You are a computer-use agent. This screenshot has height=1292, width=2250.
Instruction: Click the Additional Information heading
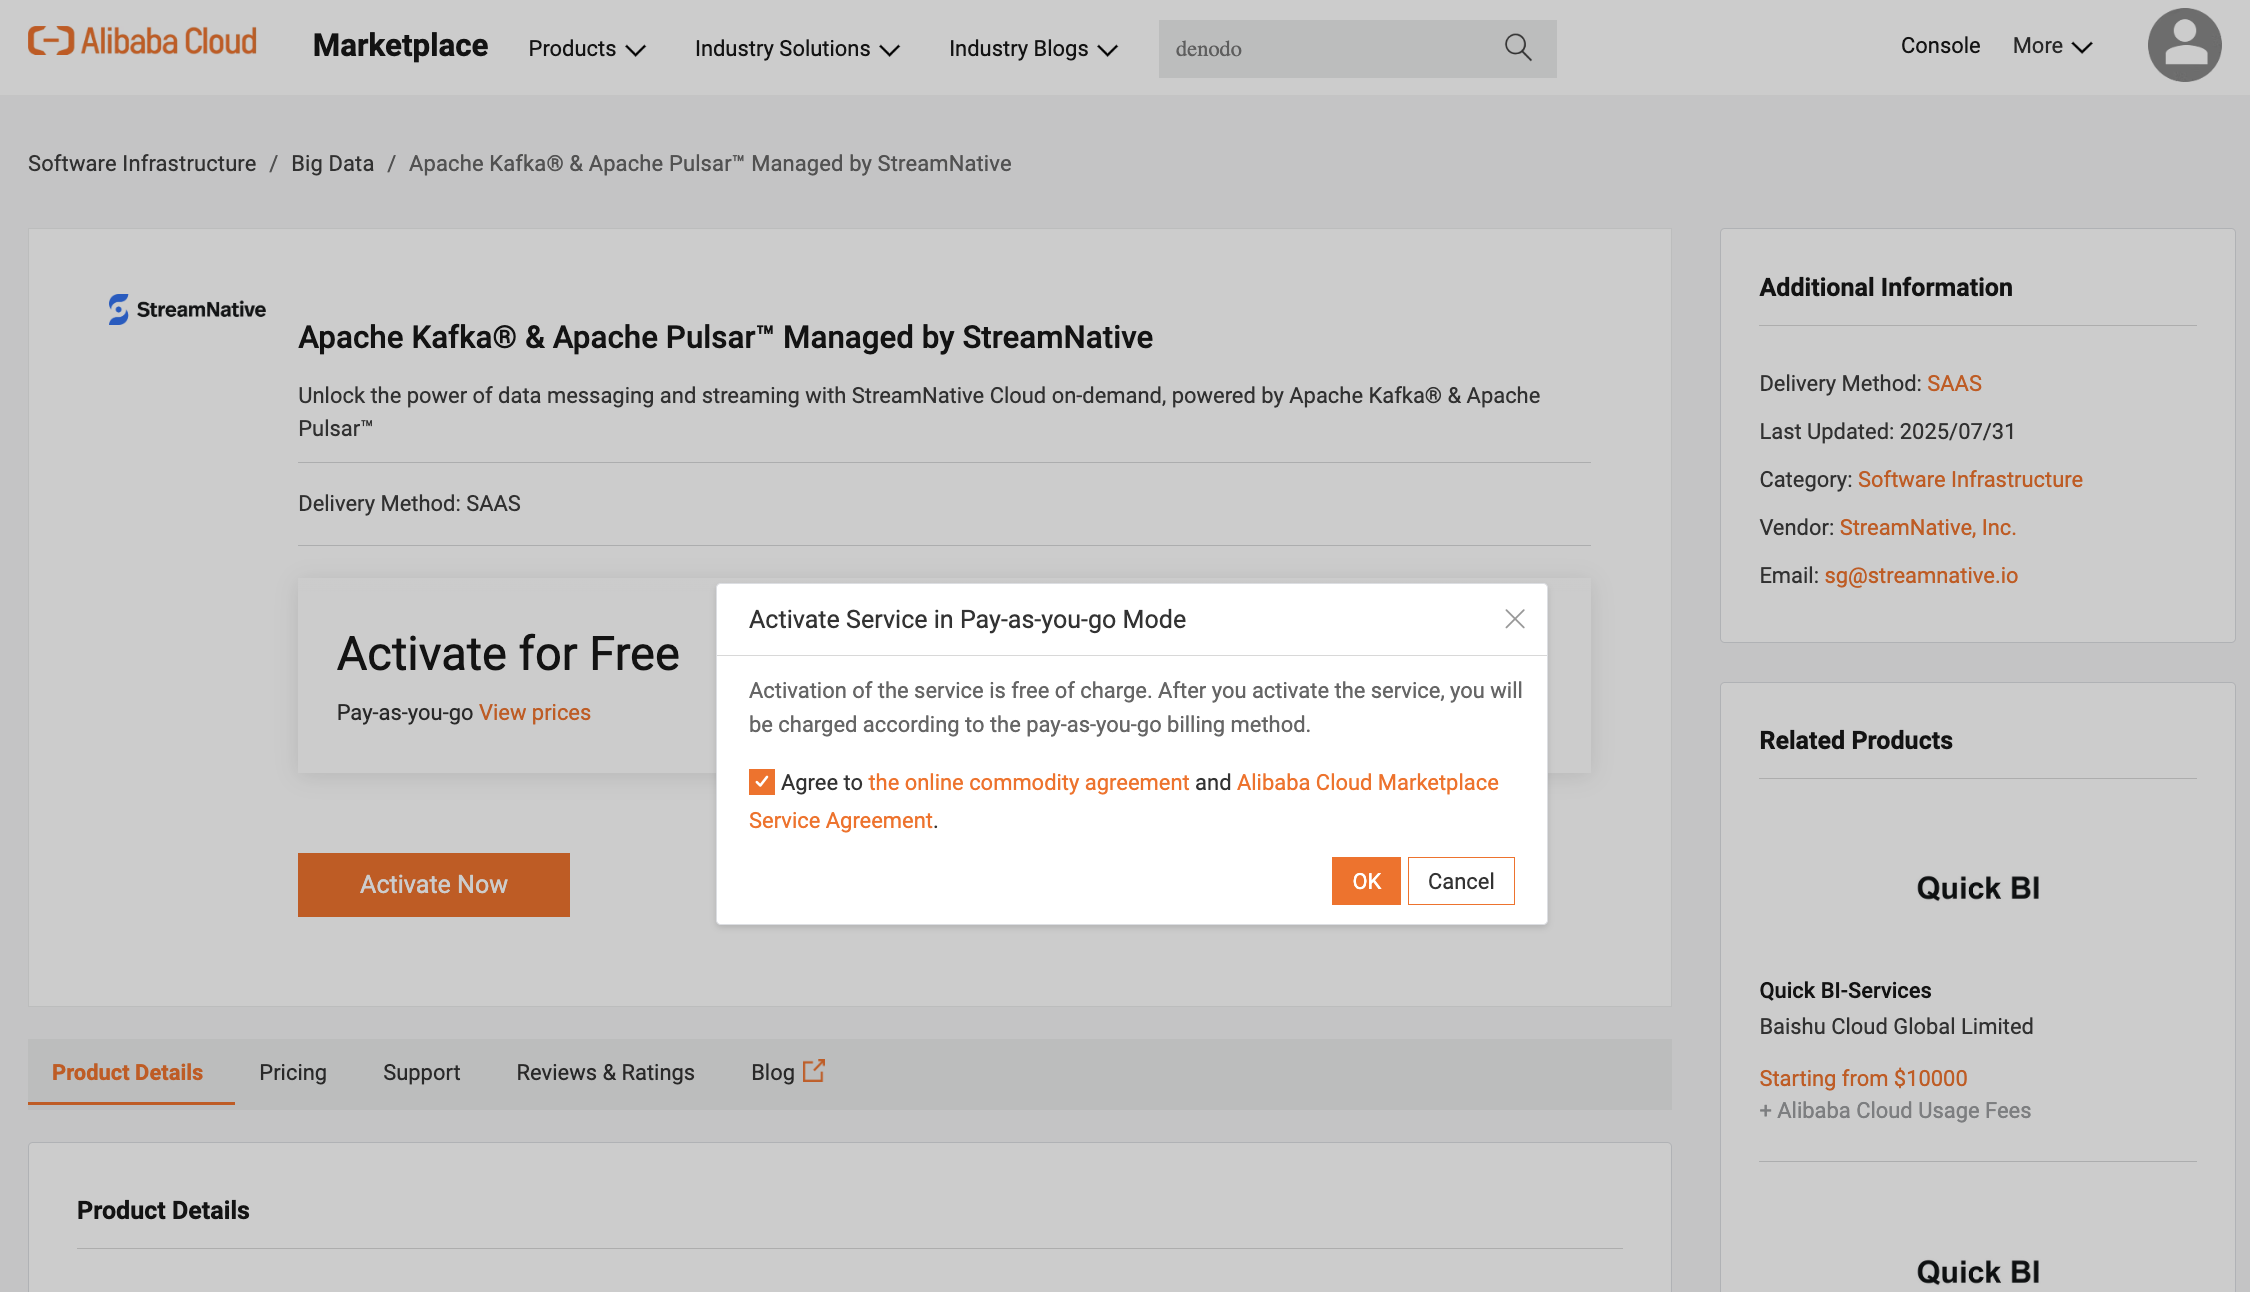[1885, 287]
